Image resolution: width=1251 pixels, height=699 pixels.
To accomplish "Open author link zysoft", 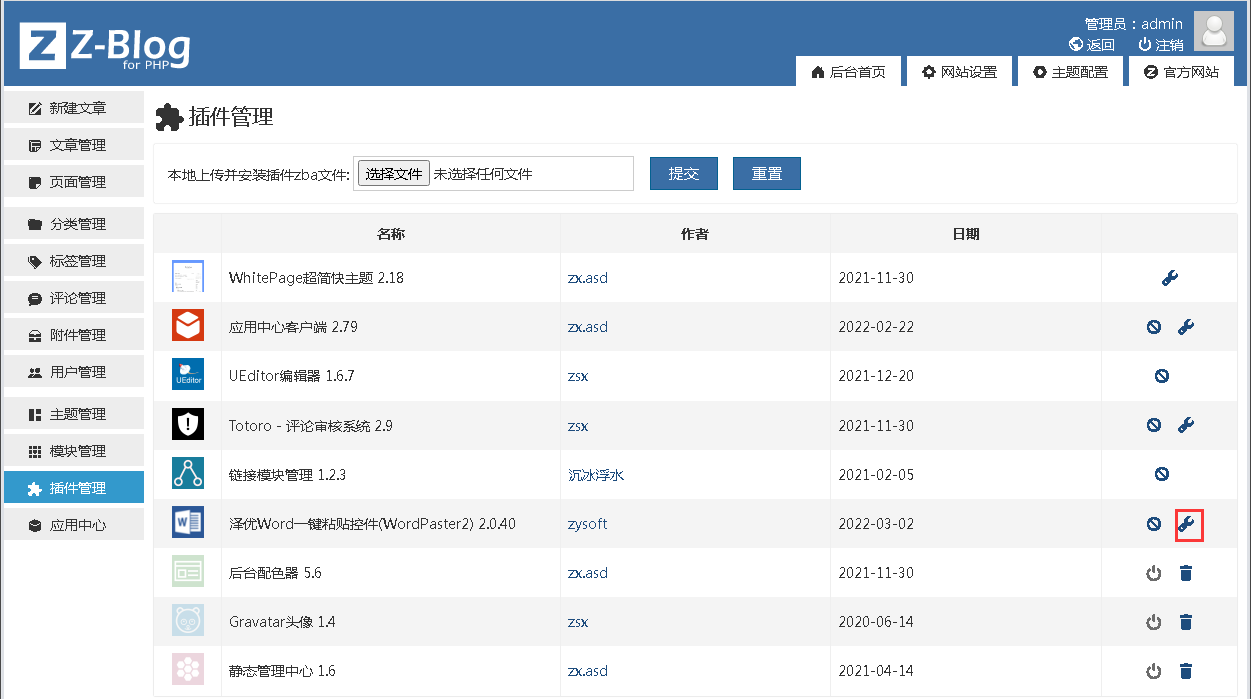I will (x=587, y=524).
